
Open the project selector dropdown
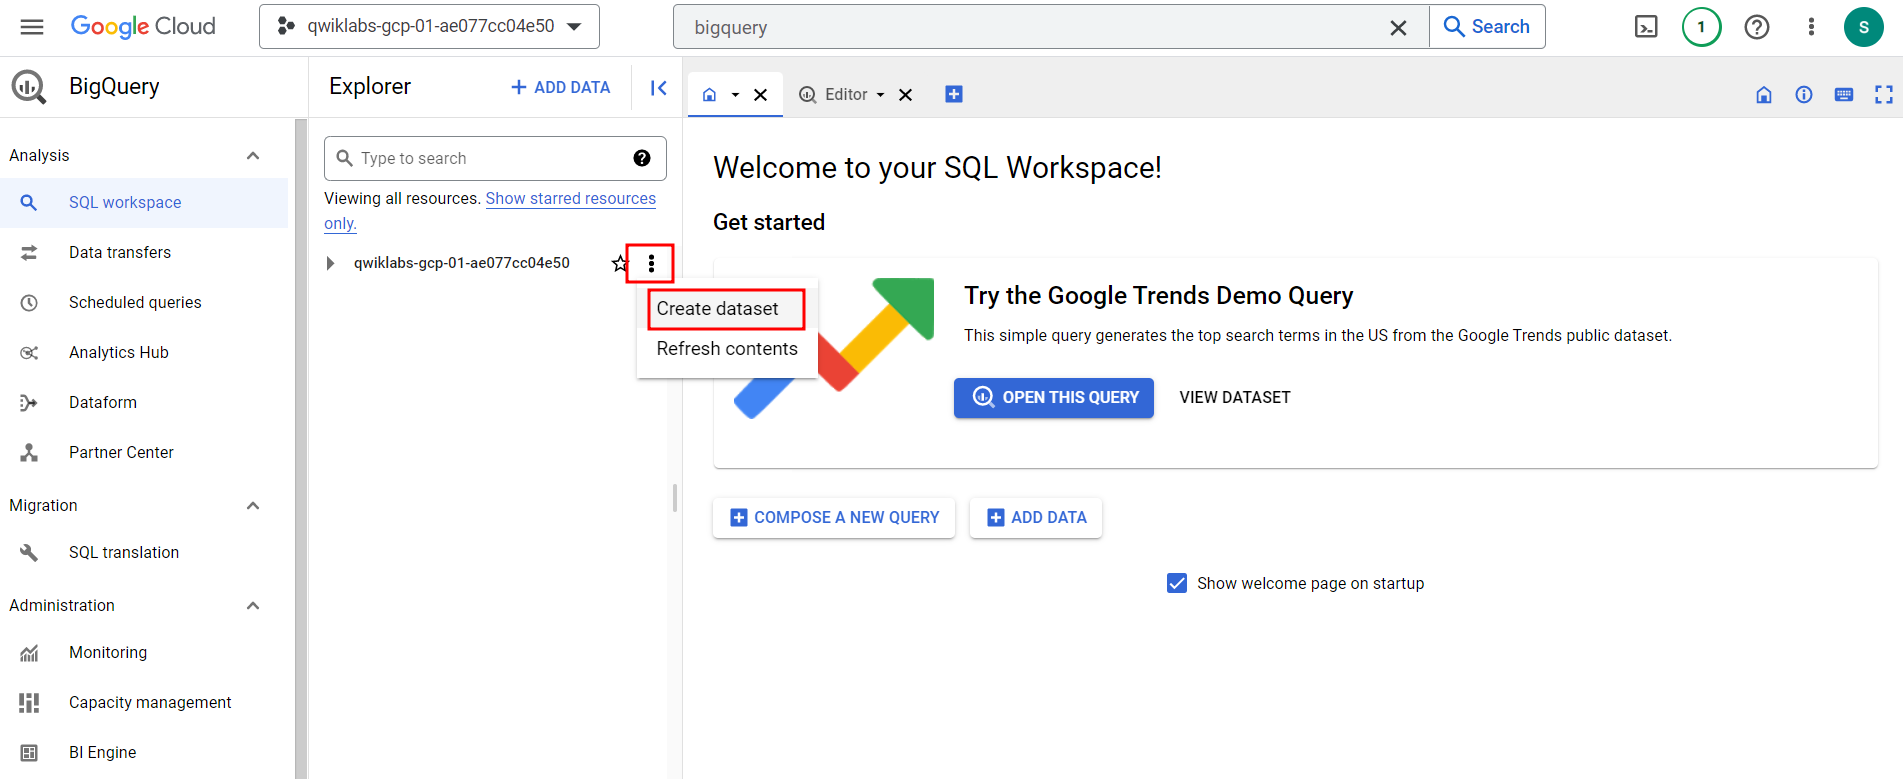click(429, 27)
